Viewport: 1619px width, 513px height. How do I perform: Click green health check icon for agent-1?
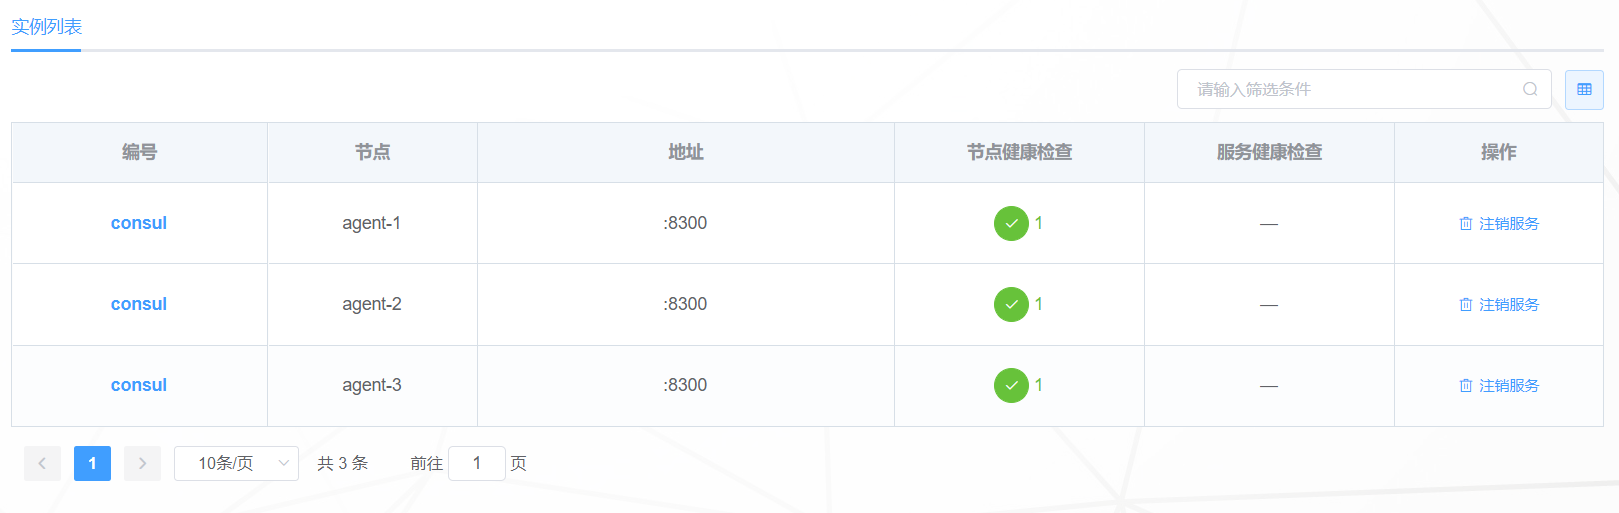(1011, 223)
